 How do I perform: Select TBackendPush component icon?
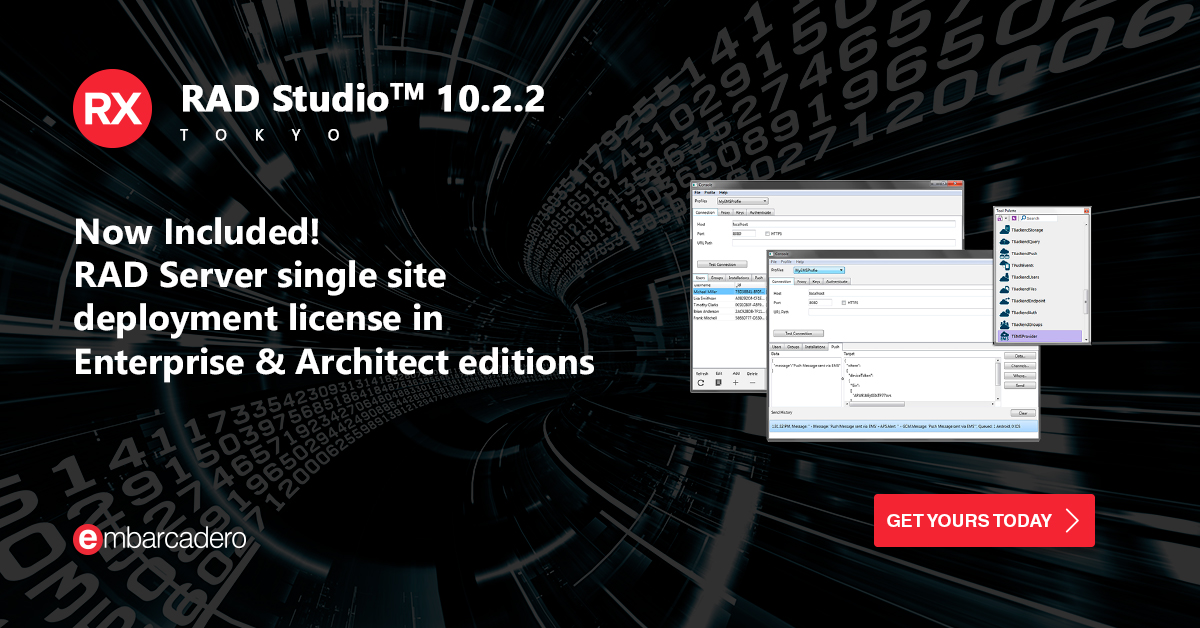tap(1005, 253)
